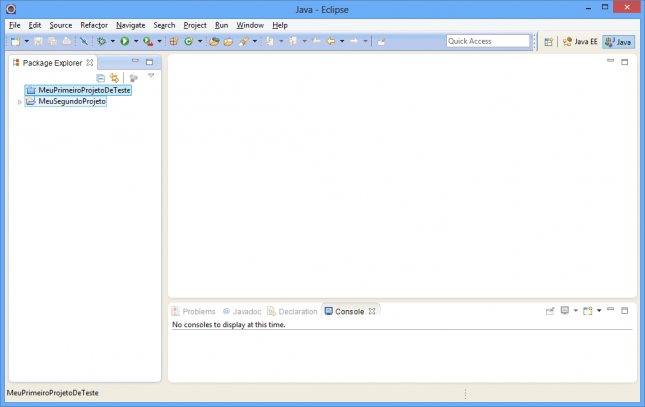Select the Package Explorer tab
645x407 pixels.
pos(52,63)
